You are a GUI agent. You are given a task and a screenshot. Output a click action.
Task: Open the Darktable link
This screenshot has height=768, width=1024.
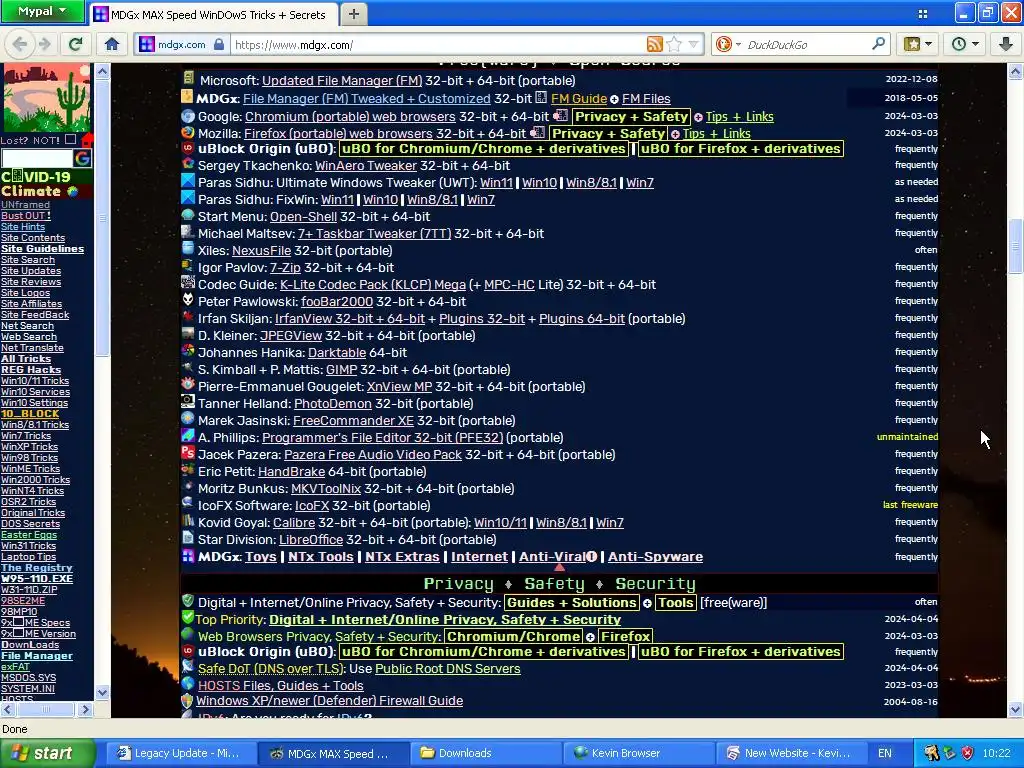[x=337, y=353]
